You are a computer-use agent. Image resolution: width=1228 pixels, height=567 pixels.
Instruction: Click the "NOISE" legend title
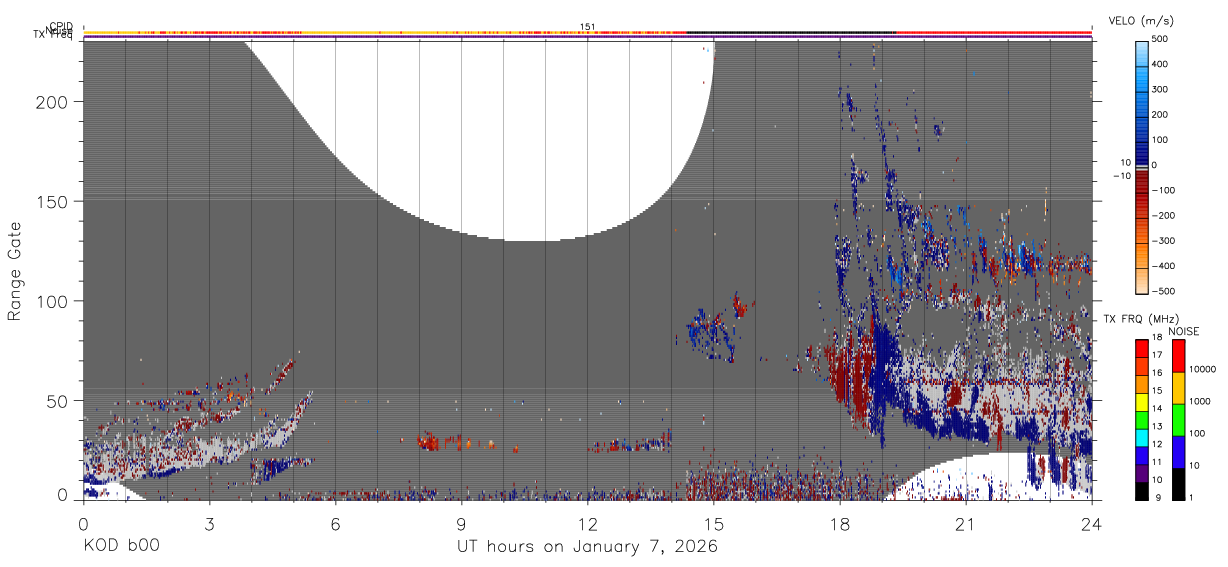[1183, 331]
